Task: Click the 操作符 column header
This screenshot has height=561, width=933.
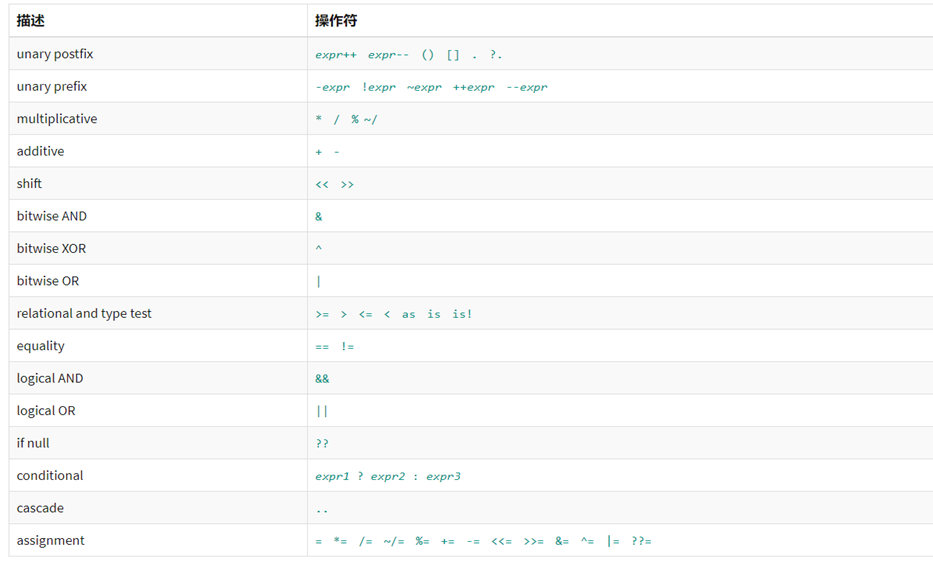Action: pyautogui.click(x=336, y=20)
